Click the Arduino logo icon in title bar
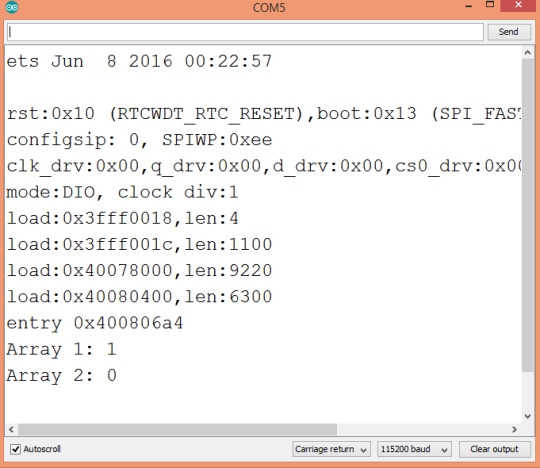540x468 pixels. [x=12, y=7]
